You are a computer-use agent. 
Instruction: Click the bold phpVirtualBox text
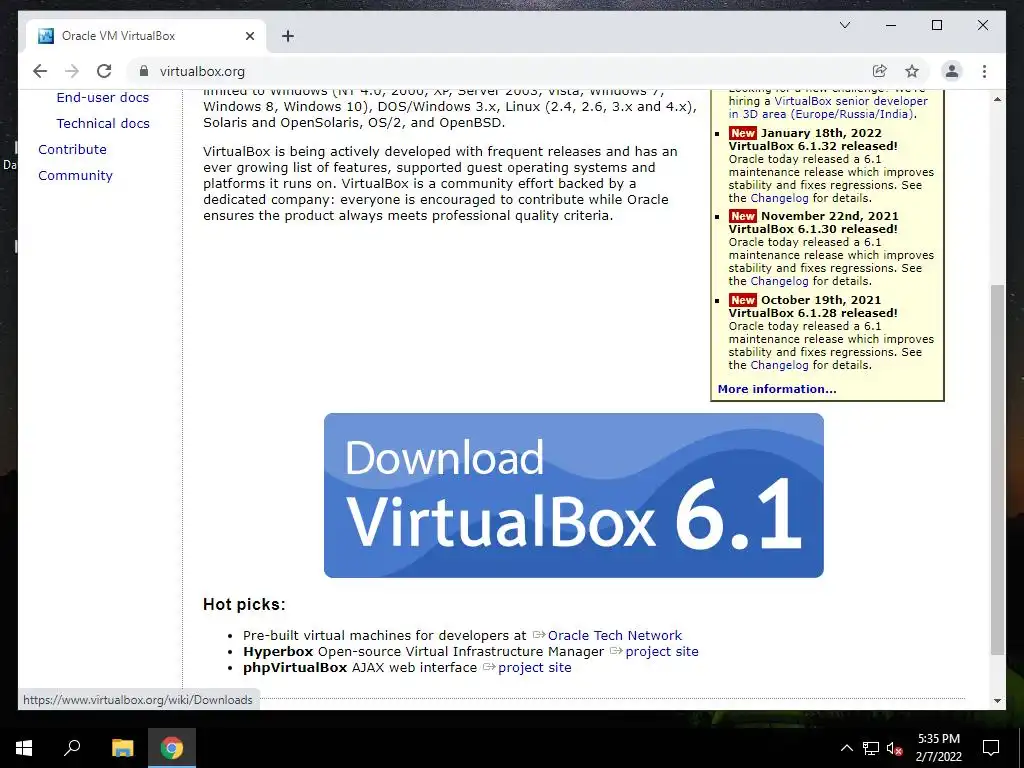pyautogui.click(x=295, y=667)
